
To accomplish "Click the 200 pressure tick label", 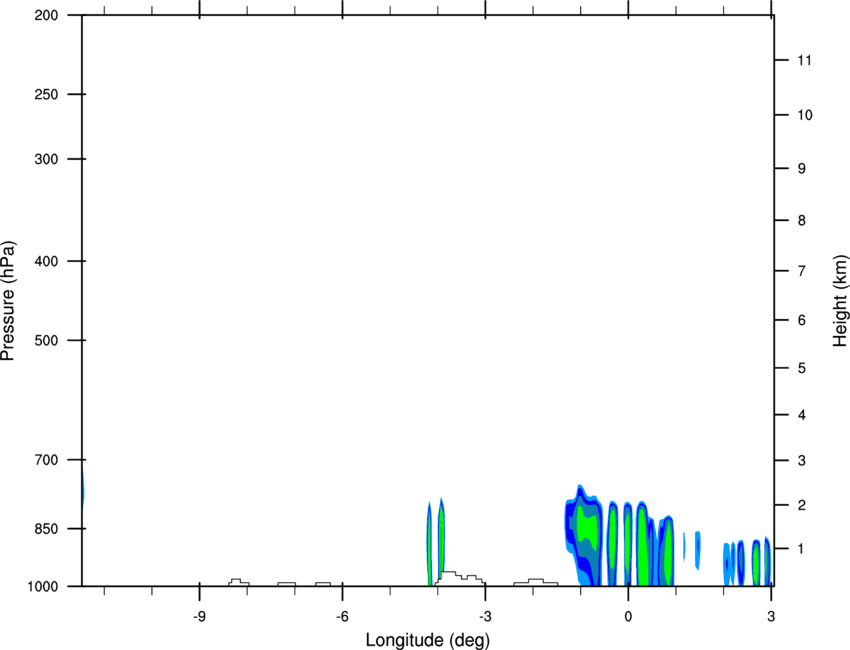I will tap(46, 15).
